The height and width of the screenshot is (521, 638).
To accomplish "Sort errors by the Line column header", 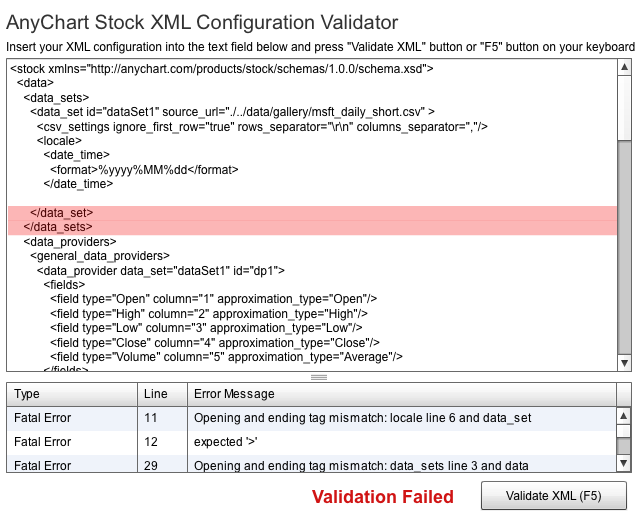I will point(161,394).
